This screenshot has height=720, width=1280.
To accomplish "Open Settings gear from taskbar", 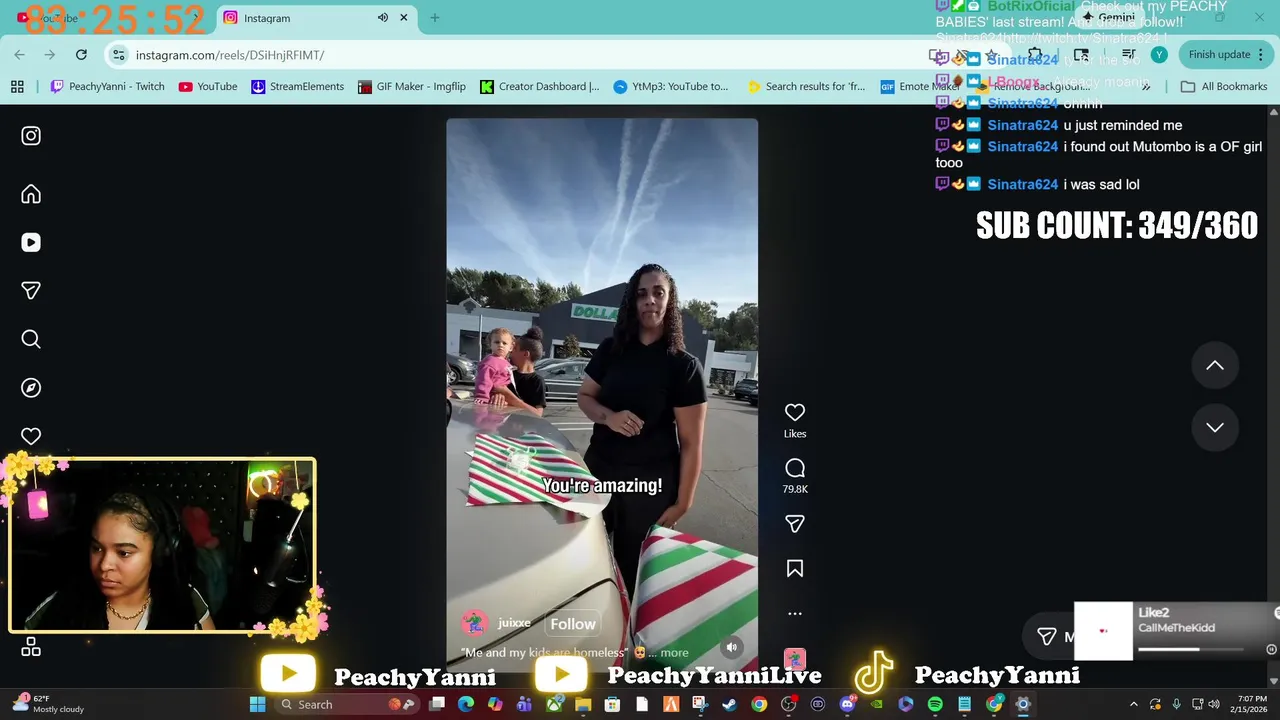I will point(1023,704).
